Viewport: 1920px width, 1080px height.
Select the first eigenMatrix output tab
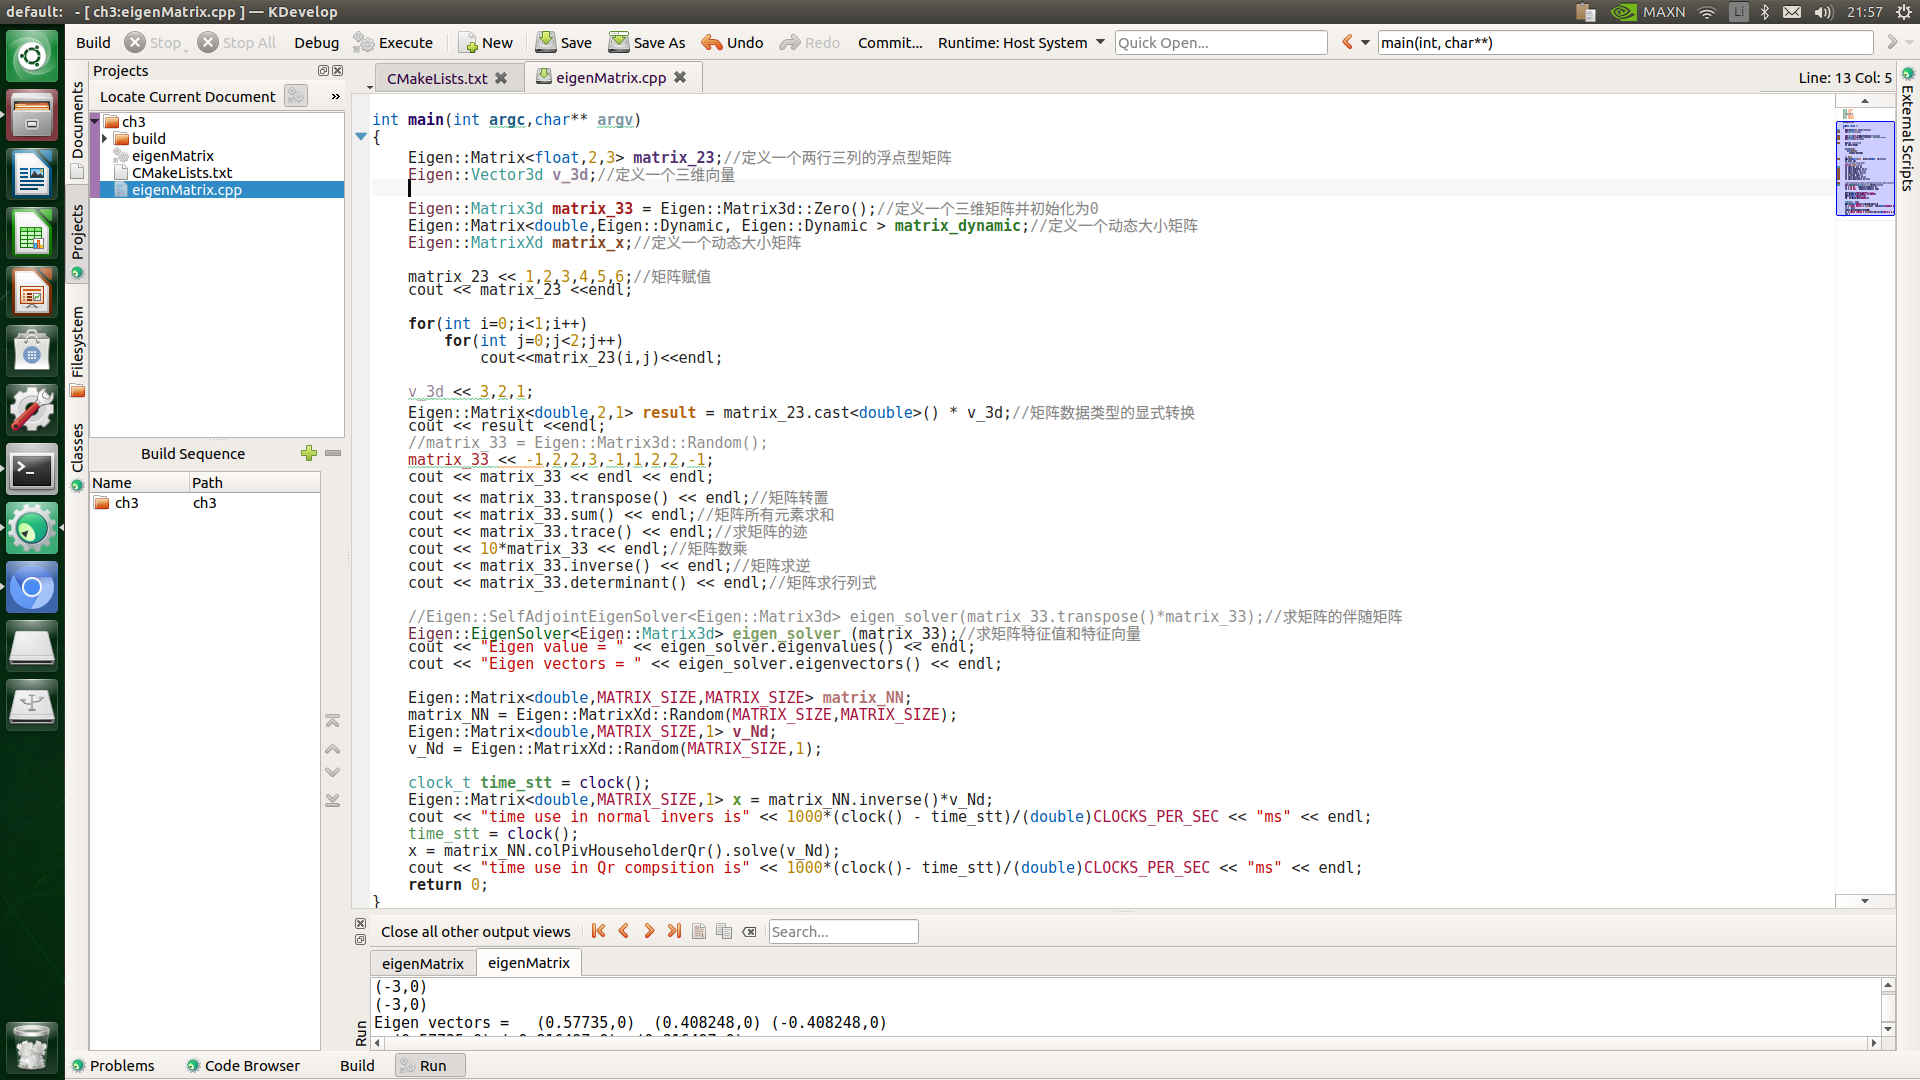click(422, 963)
